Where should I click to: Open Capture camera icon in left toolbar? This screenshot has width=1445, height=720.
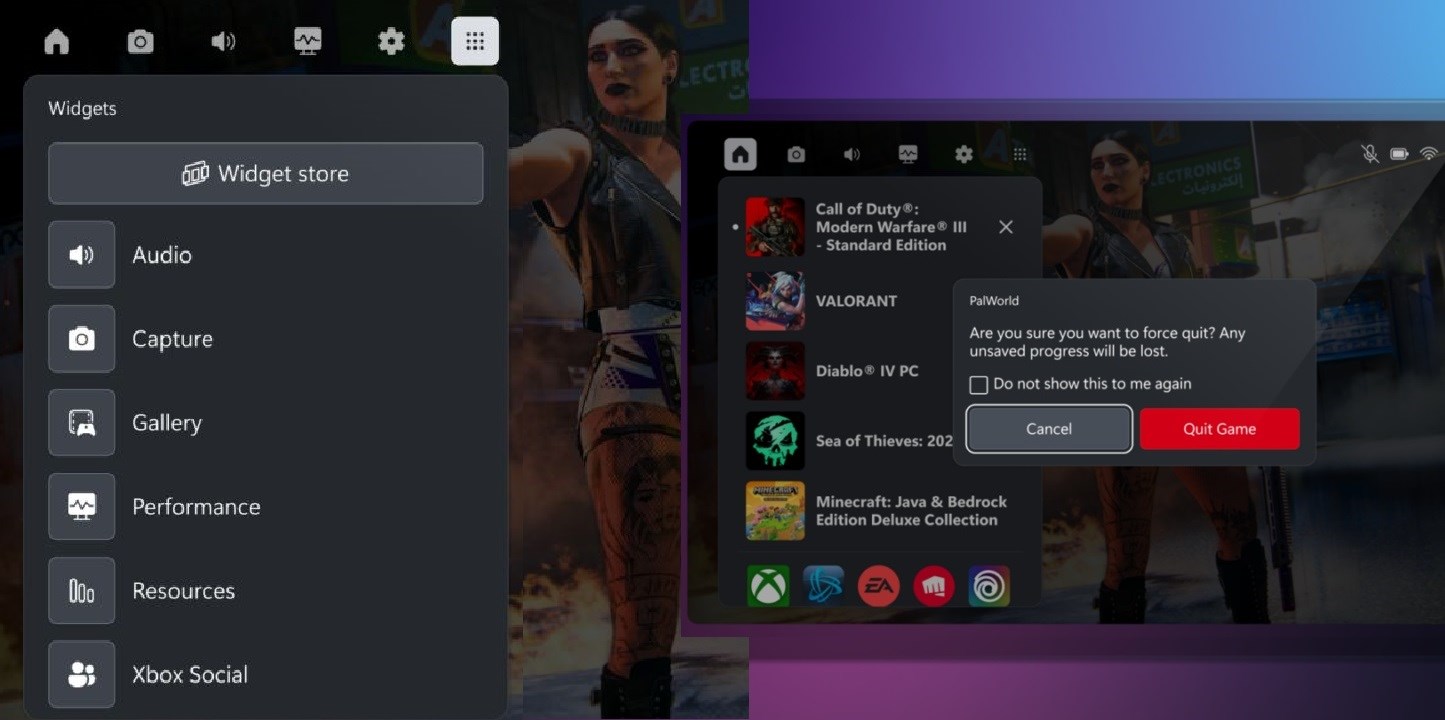click(x=140, y=41)
